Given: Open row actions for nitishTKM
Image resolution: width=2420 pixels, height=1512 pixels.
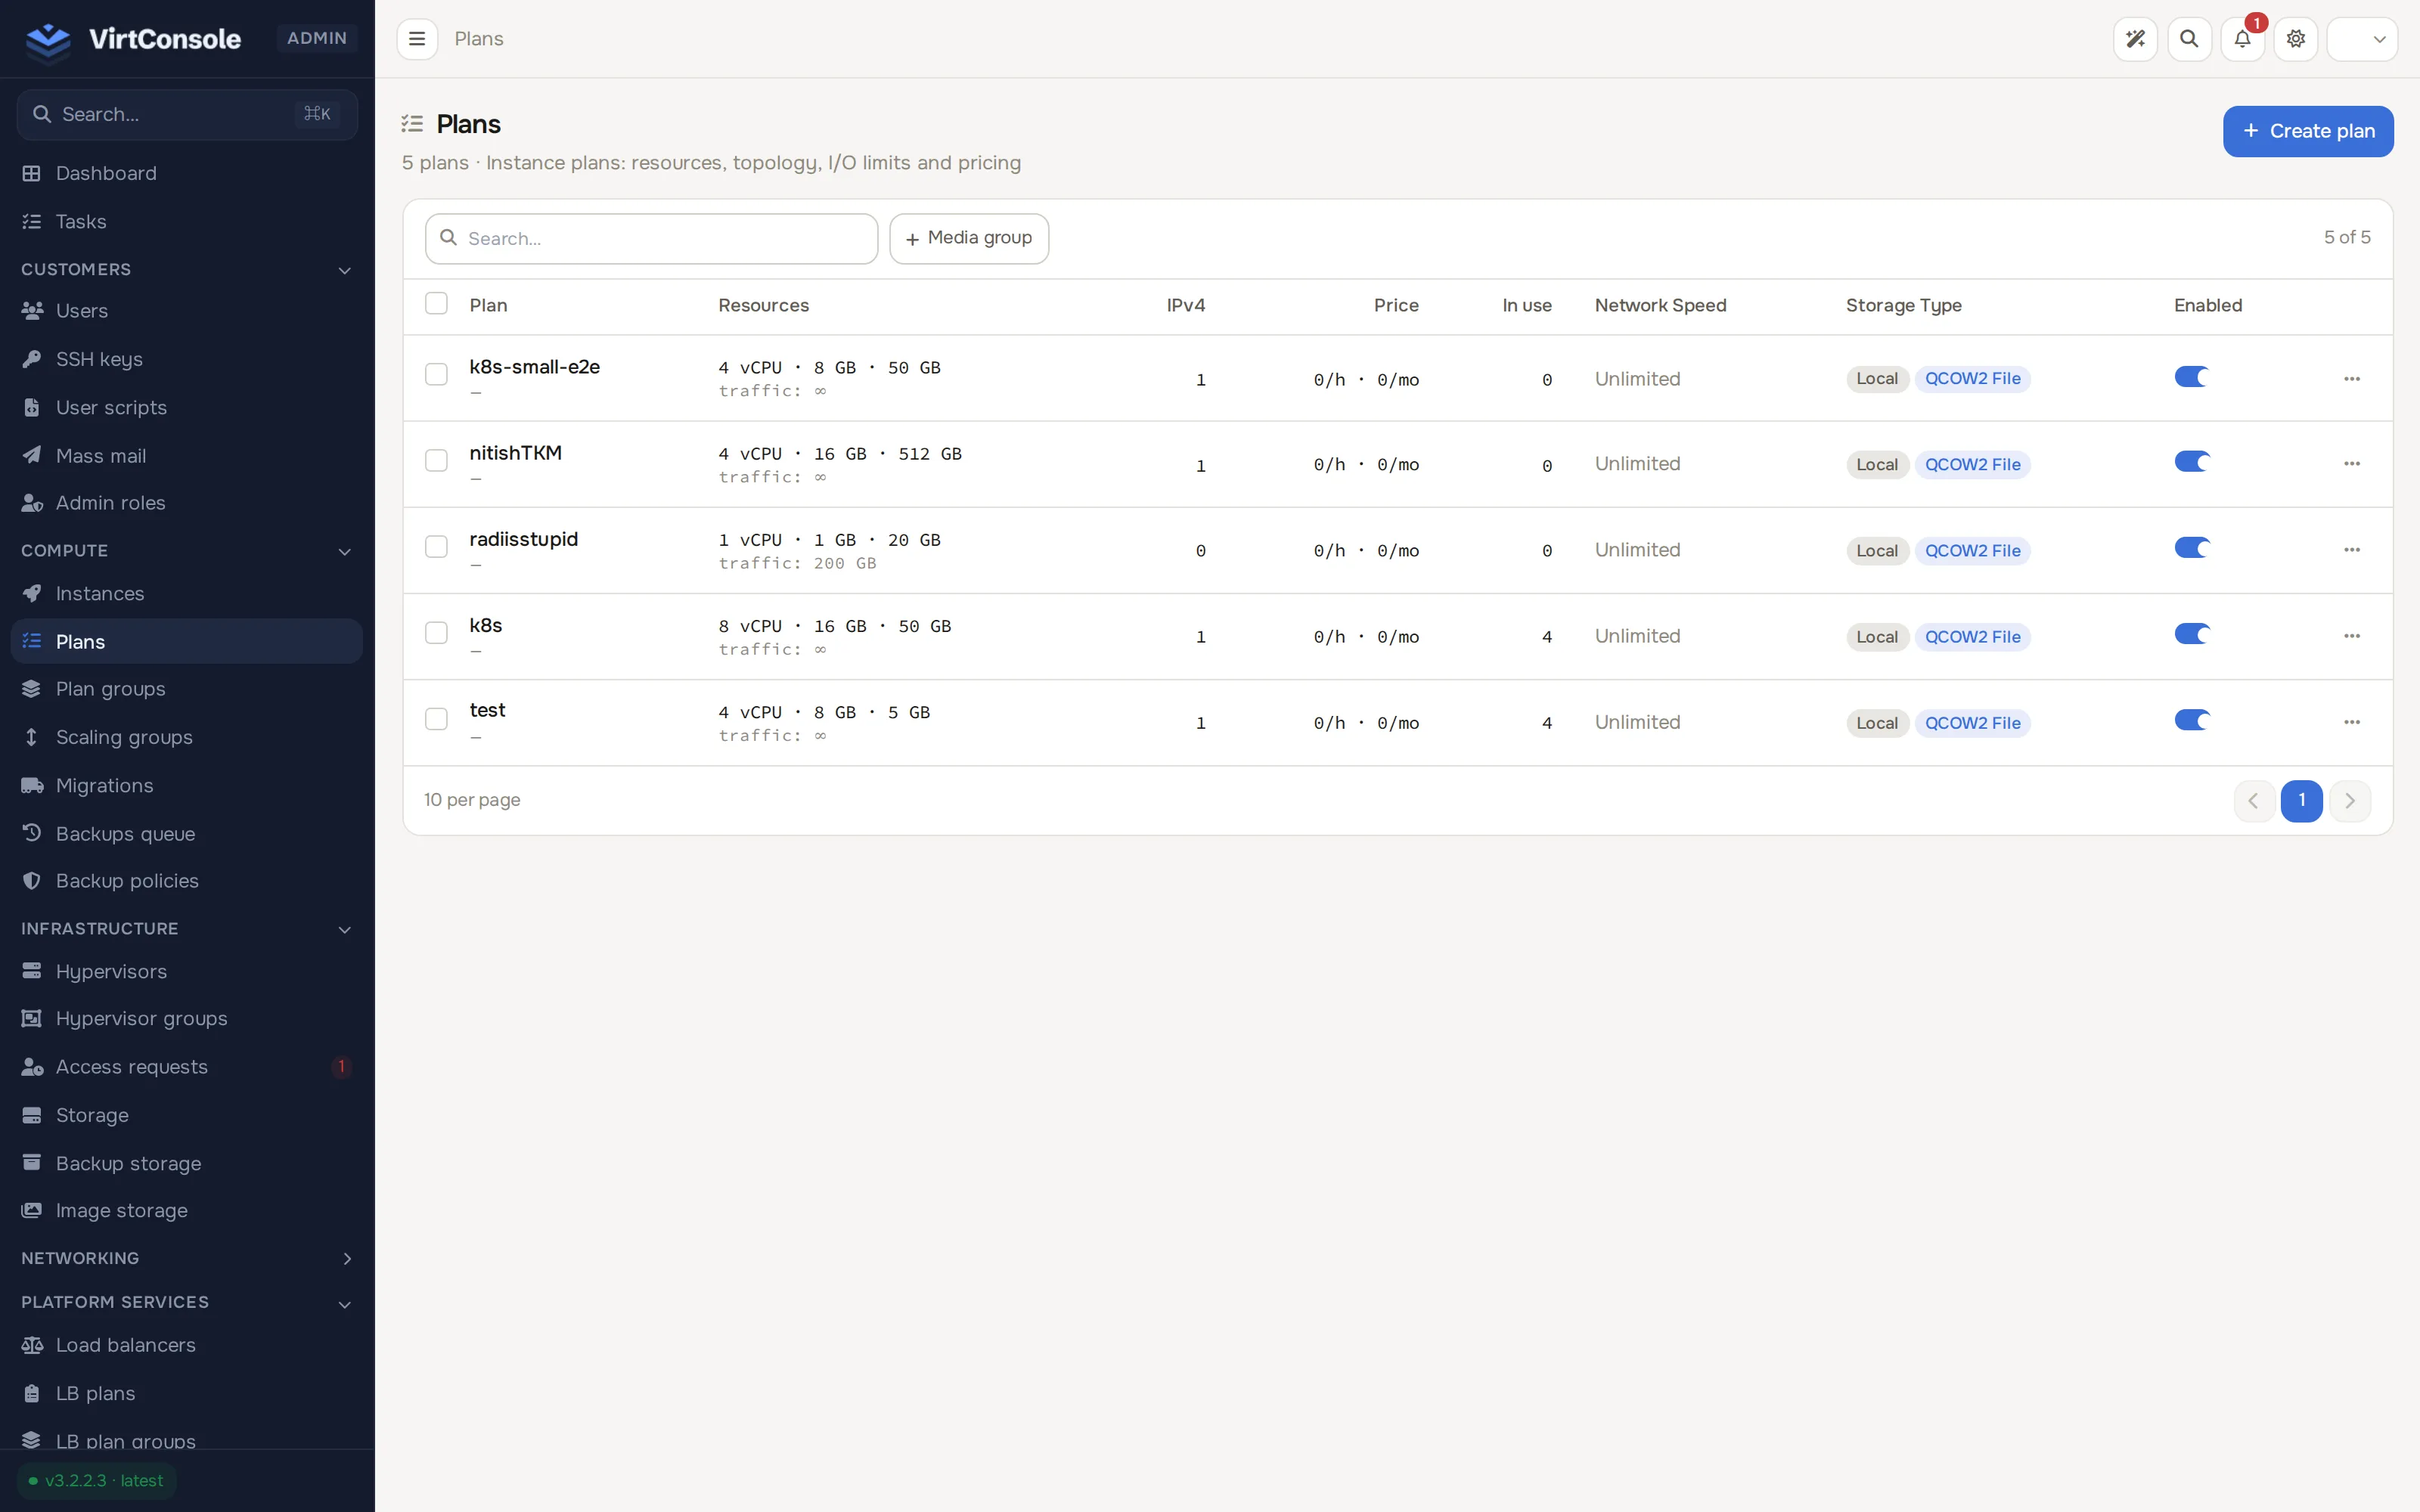Looking at the screenshot, I should (2352, 464).
